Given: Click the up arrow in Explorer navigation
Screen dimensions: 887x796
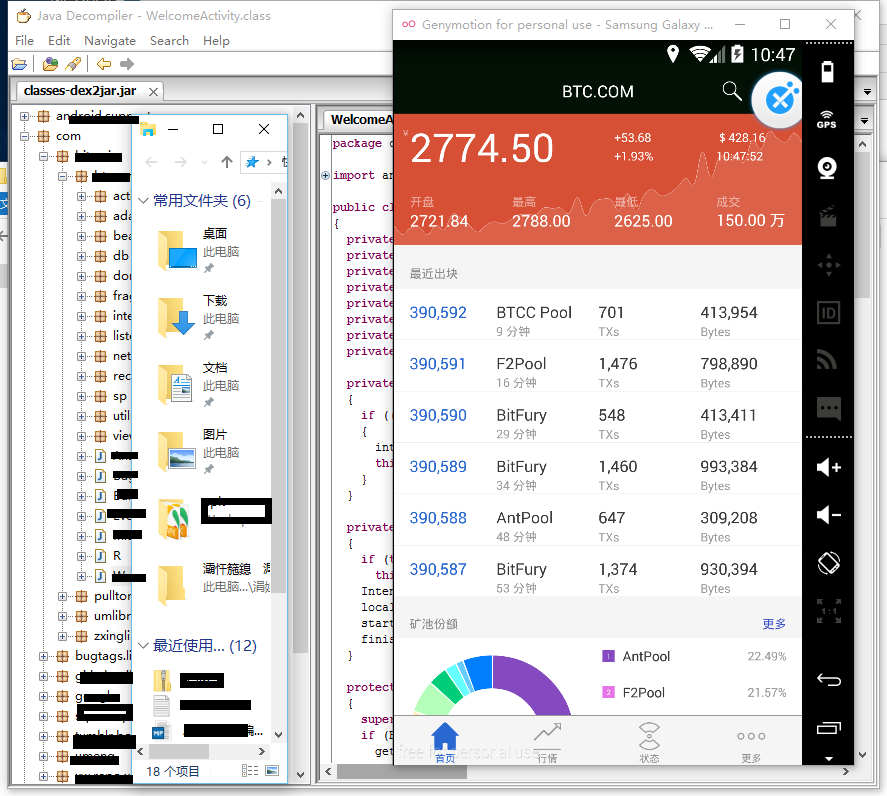Looking at the screenshot, I should coord(227,162).
